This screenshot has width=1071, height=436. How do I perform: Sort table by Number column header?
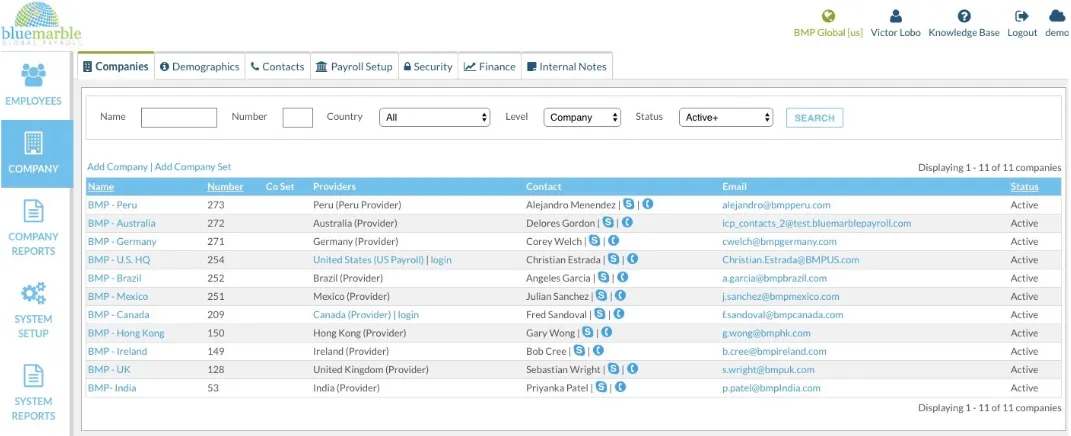click(225, 187)
